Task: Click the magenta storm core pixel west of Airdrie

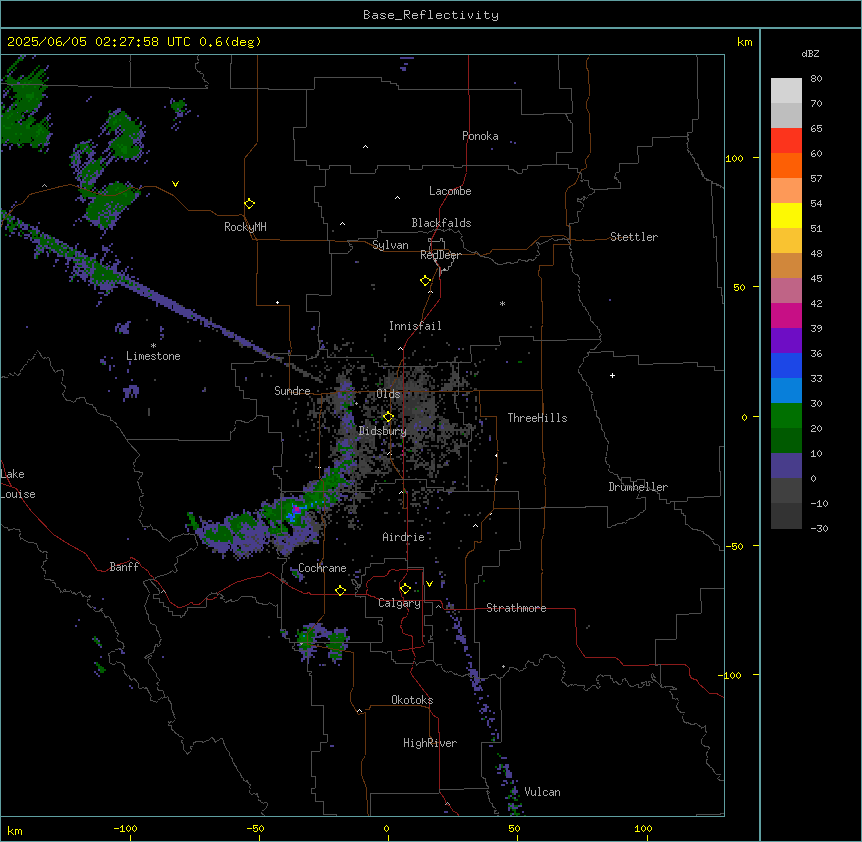Action: click(x=296, y=509)
